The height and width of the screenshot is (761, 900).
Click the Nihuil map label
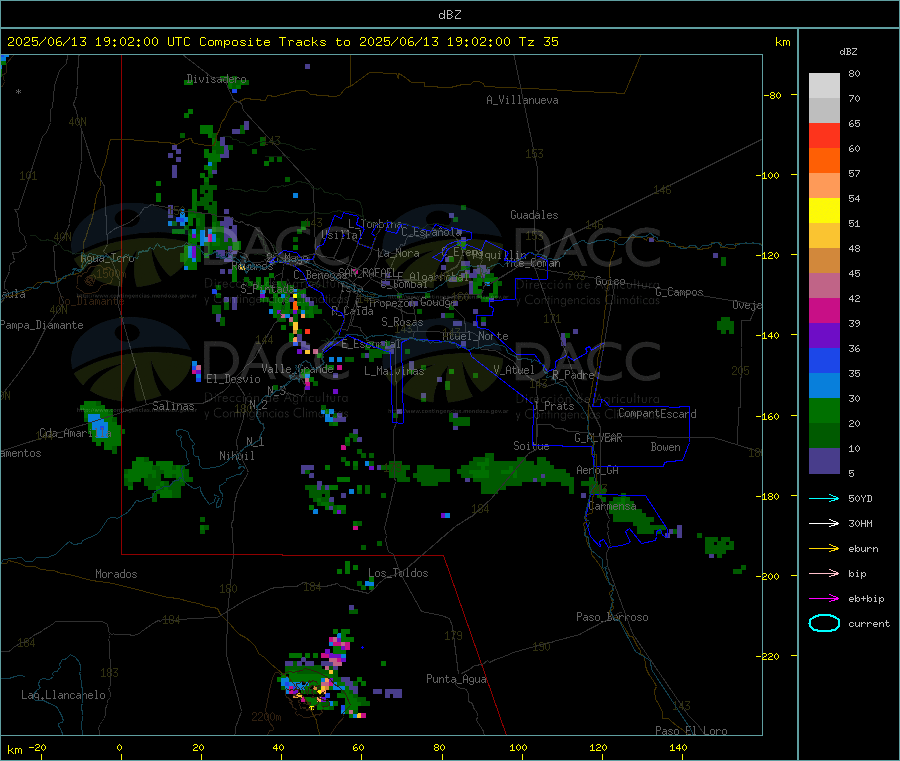[x=236, y=456]
